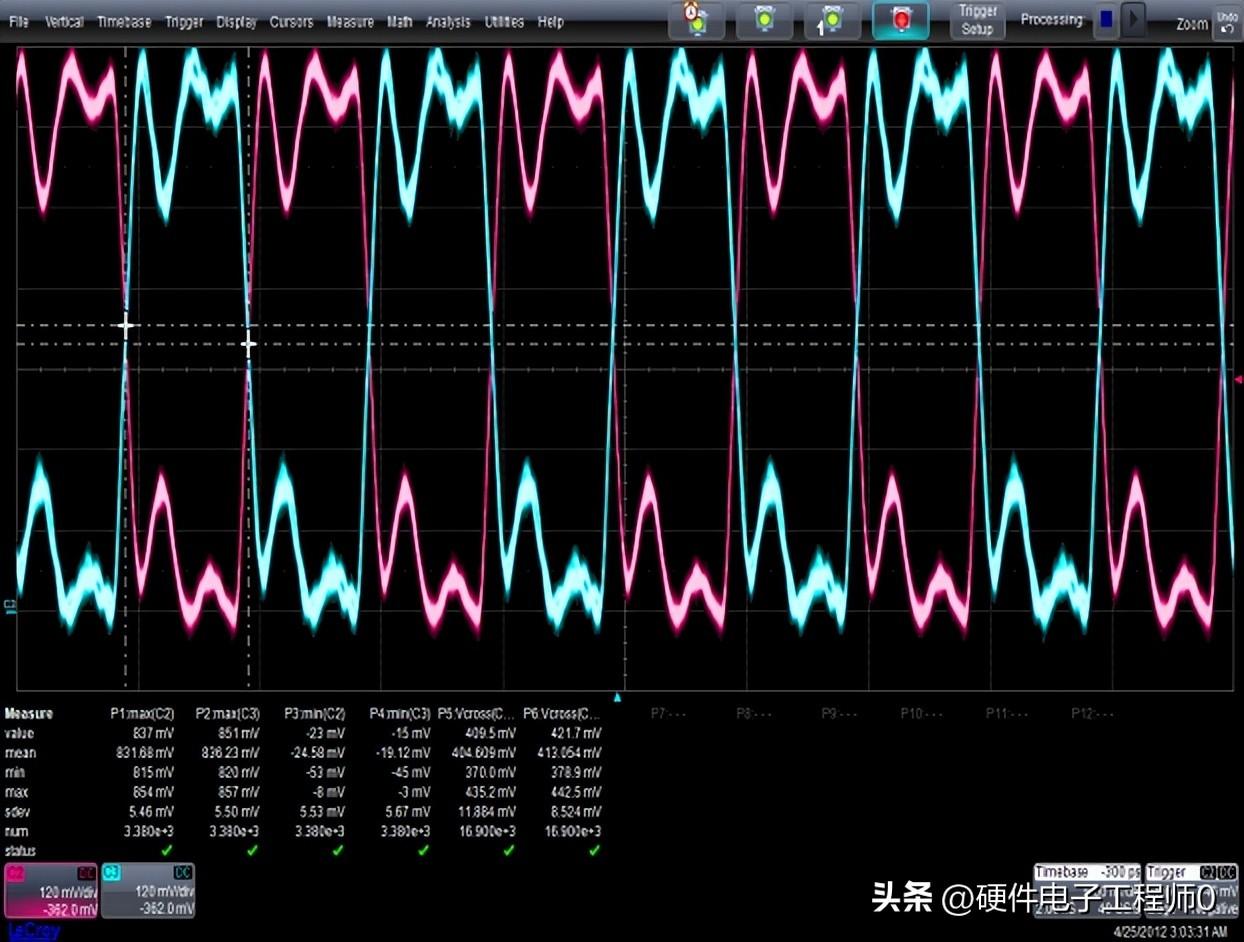This screenshot has width=1244, height=942.
Task: Open the File menu
Action: click(x=18, y=22)
